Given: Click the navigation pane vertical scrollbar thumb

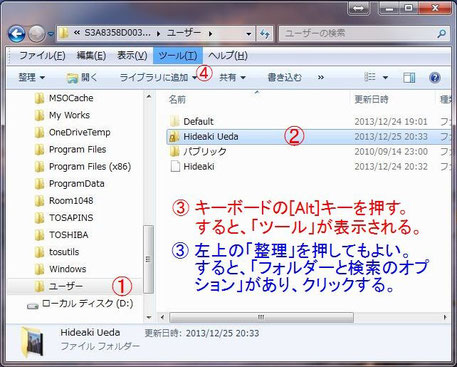Looking at the screenshot, I should 148,259.
